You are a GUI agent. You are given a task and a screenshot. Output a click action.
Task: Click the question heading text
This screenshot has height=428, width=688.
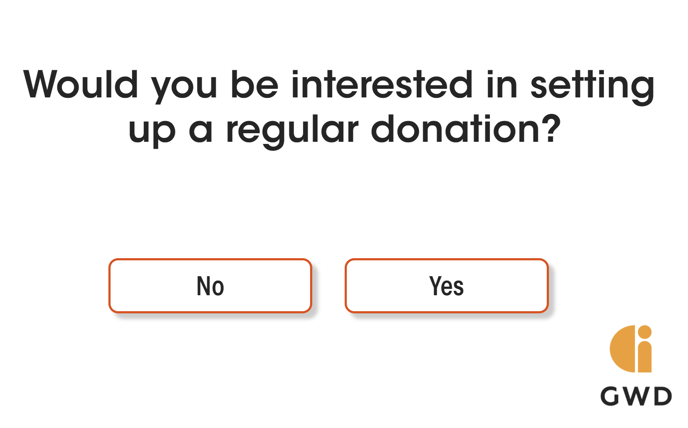(x=339, y=108)
